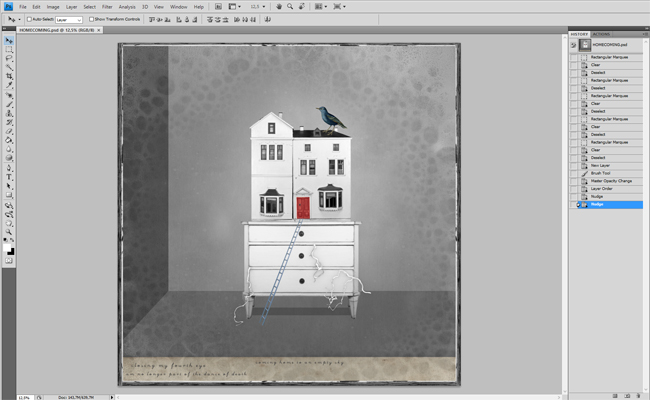Screen dimensions: 650x400
Task: Revert to the New Layer history state
Action: coord(602,165)
